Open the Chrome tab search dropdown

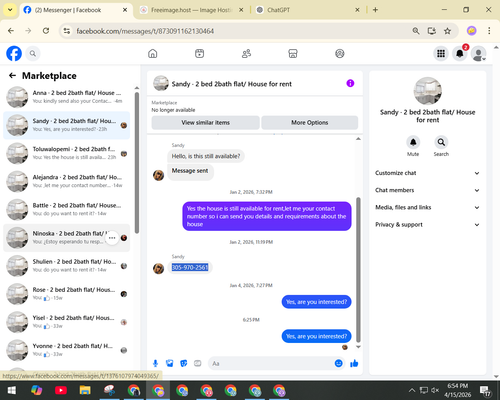[10, 10]
